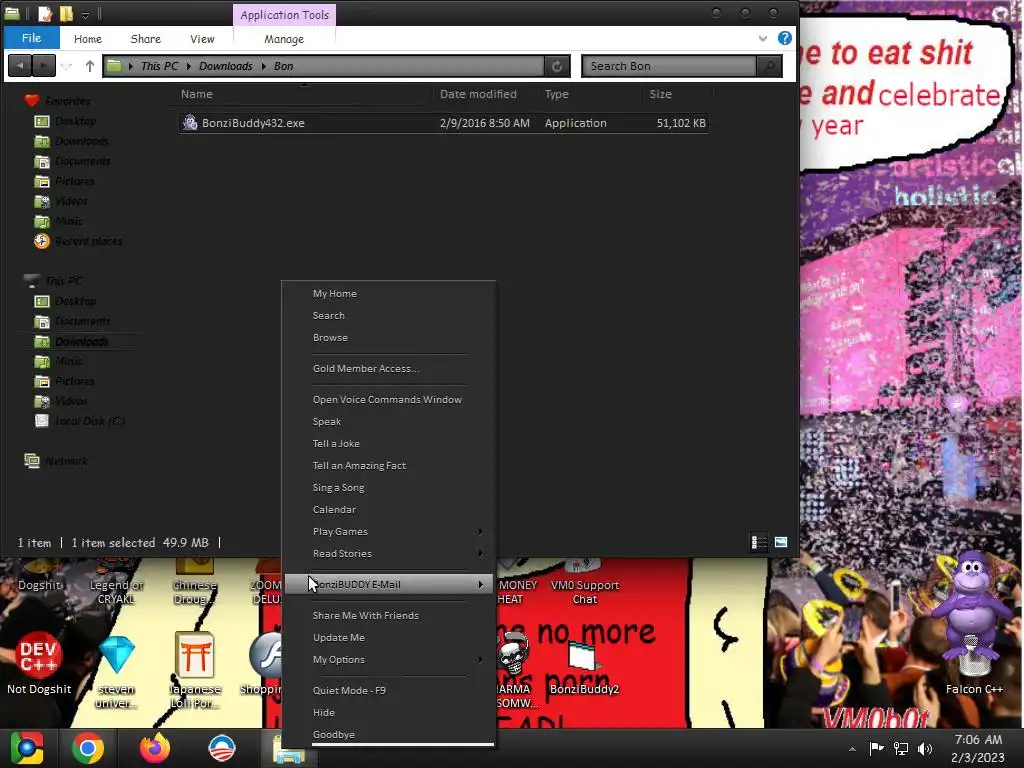Click breadcrumb arrow after This PC
The height and width of the screenshot is (768, 1024).
(x=188, y=66)
